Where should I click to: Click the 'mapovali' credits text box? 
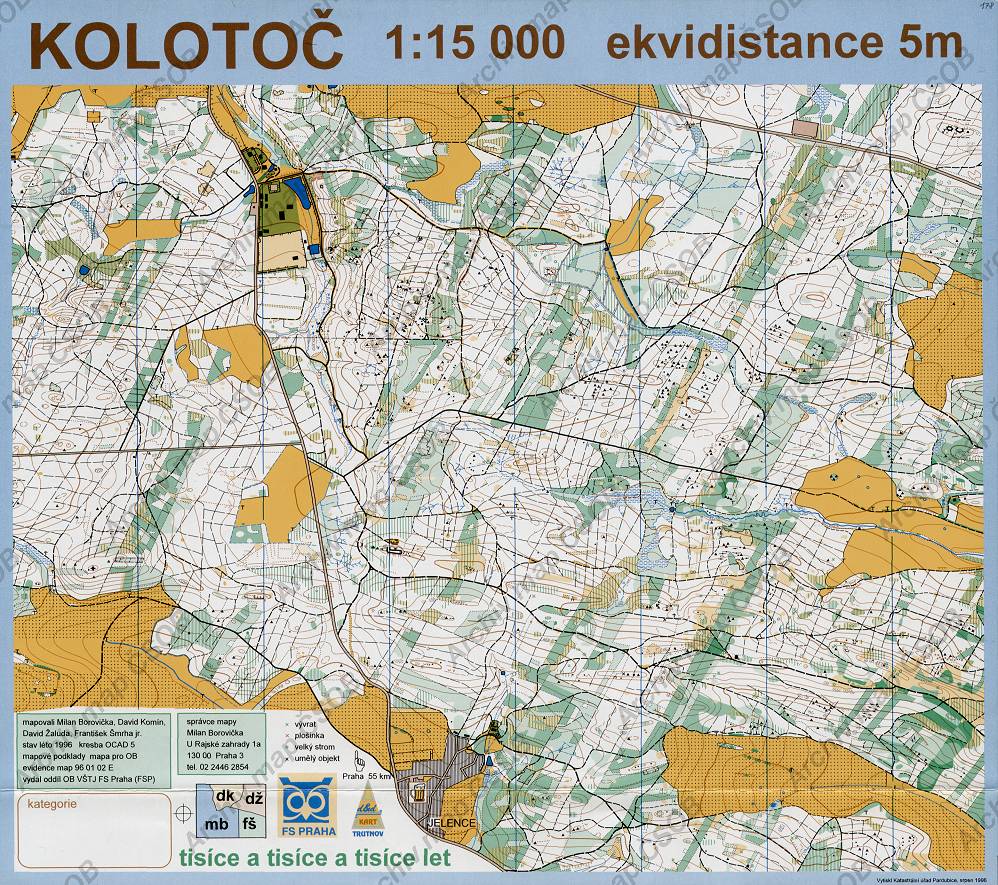(92, 750)
